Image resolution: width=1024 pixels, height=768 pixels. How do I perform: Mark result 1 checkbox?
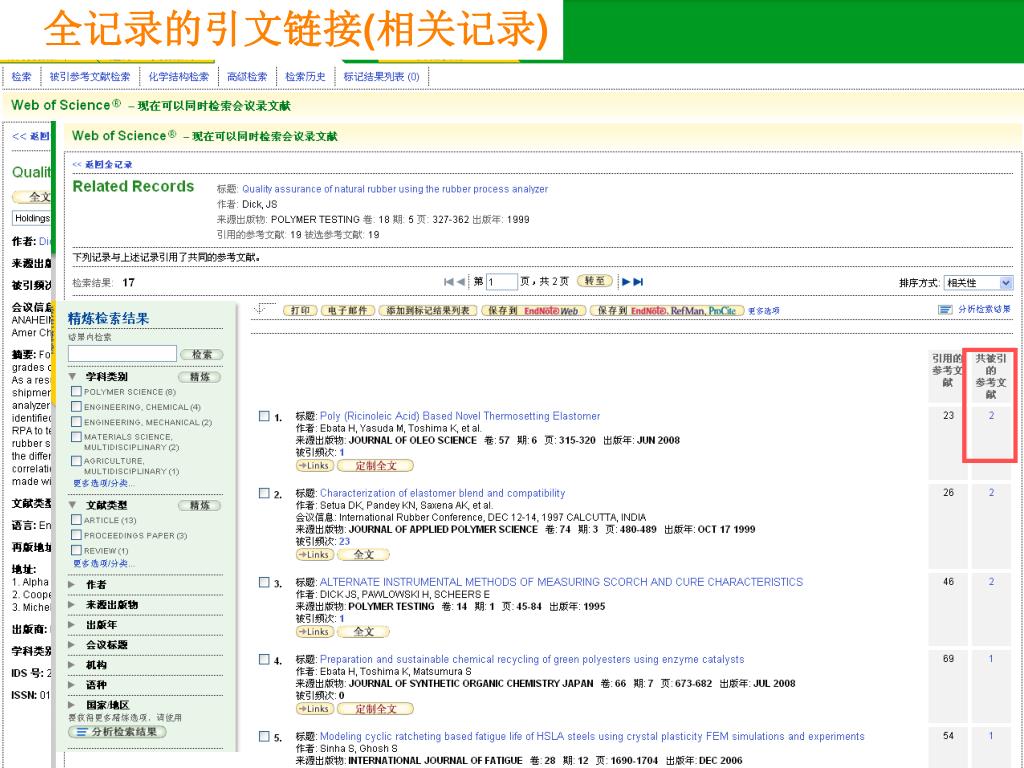pos(264,416)
